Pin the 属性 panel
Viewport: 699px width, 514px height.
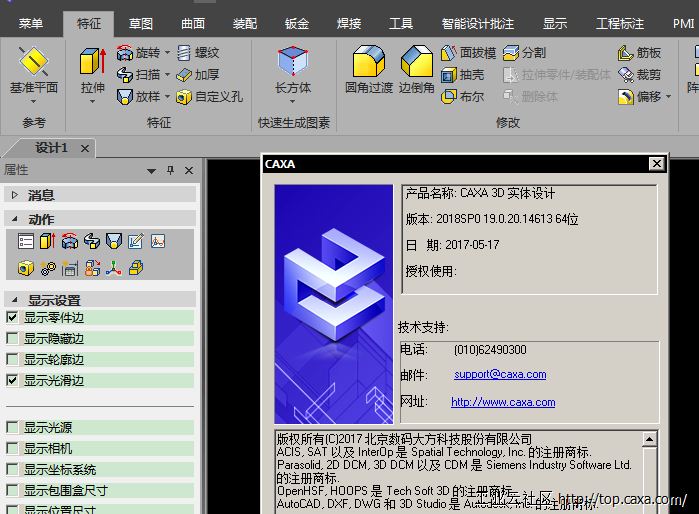(170, 170)
